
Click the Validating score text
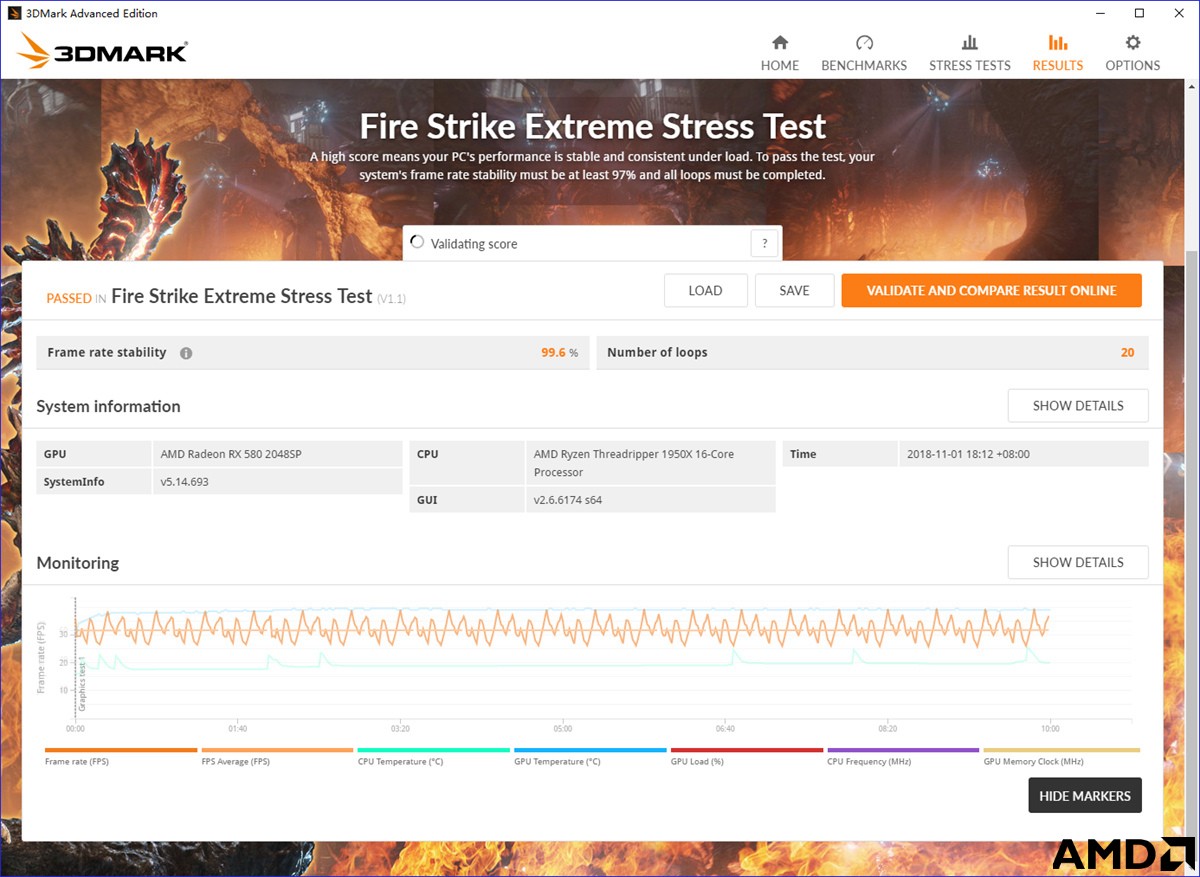coord(474,244)
